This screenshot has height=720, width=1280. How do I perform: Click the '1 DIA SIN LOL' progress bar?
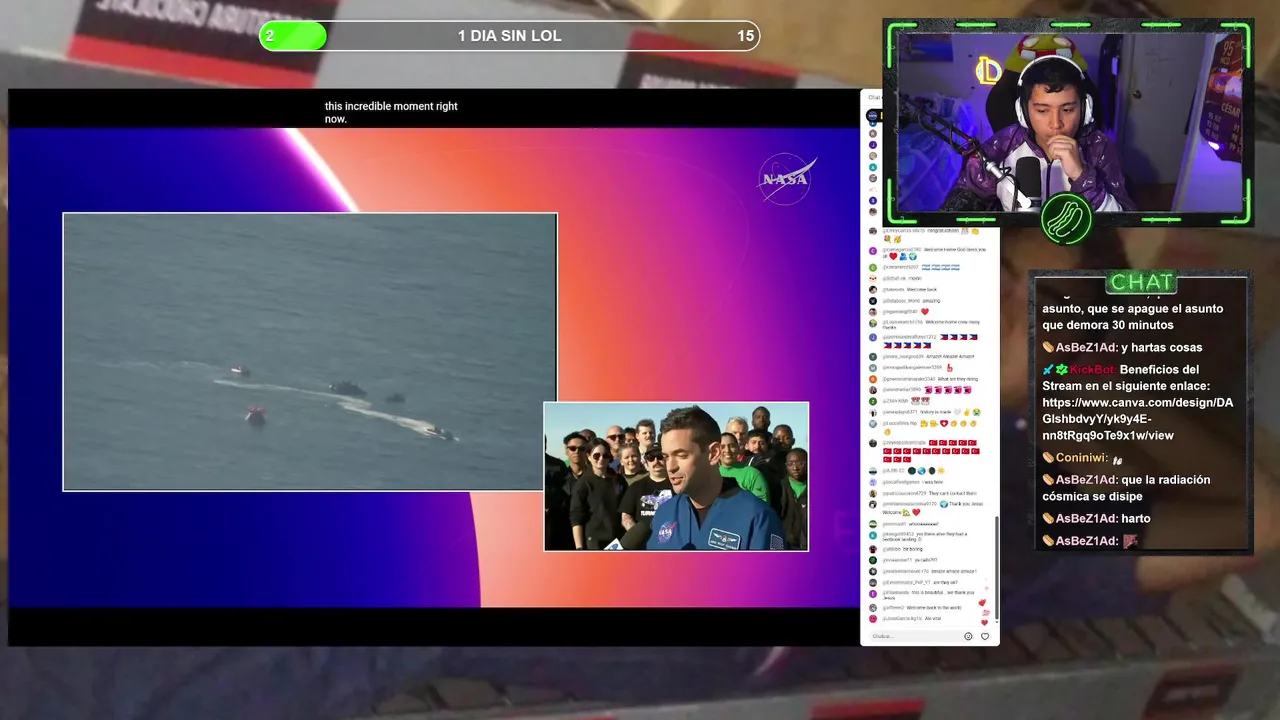coord(509,36)
